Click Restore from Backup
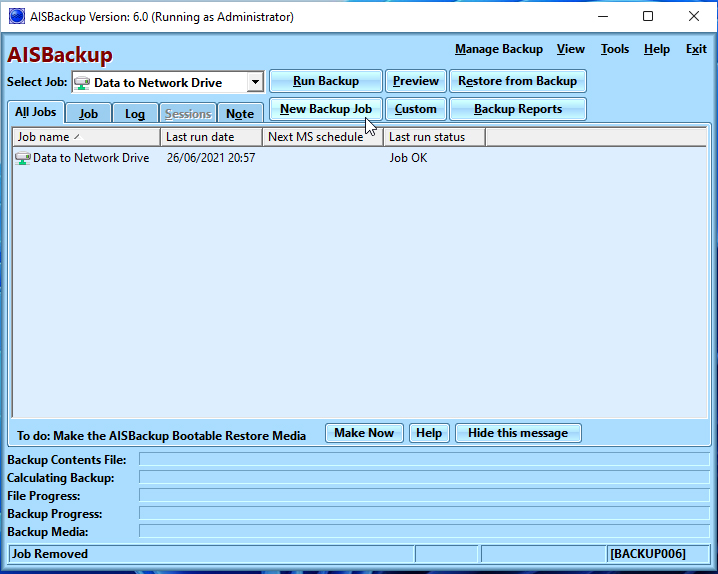 pyautogui.click(x=517, y=81)
